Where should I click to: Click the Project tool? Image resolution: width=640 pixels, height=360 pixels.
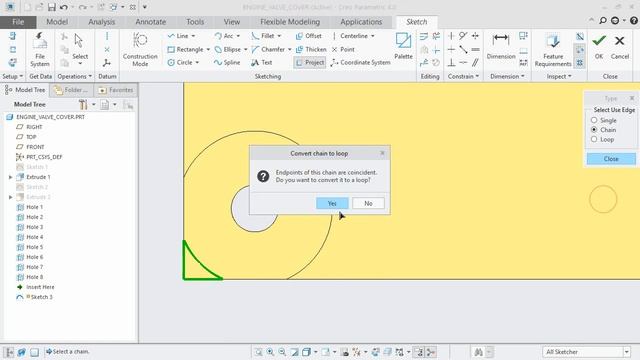click(x=309, y=62)
